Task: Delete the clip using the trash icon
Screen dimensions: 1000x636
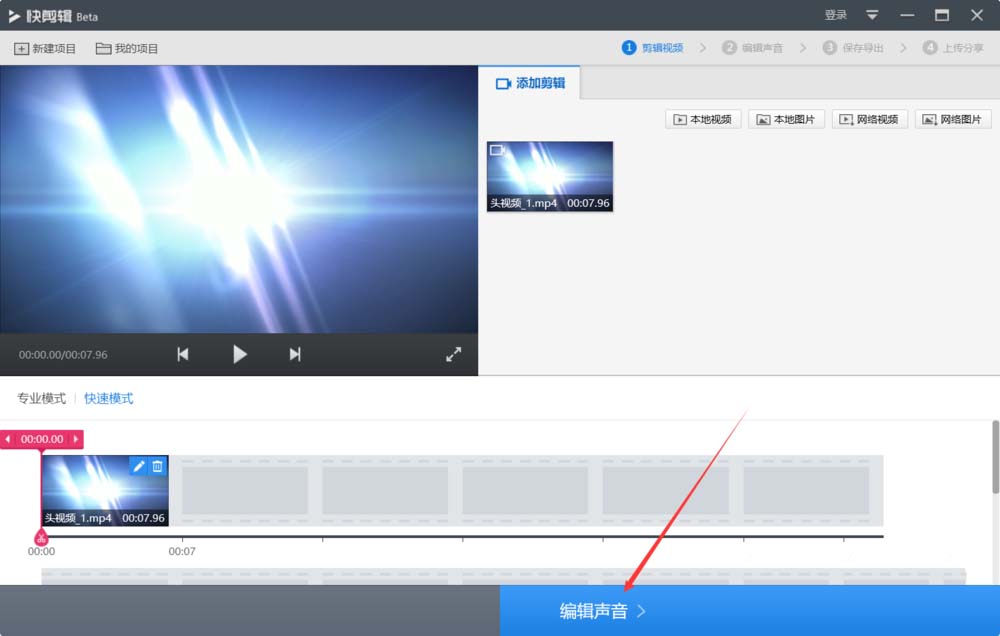Action: click(x=157, y=466)
